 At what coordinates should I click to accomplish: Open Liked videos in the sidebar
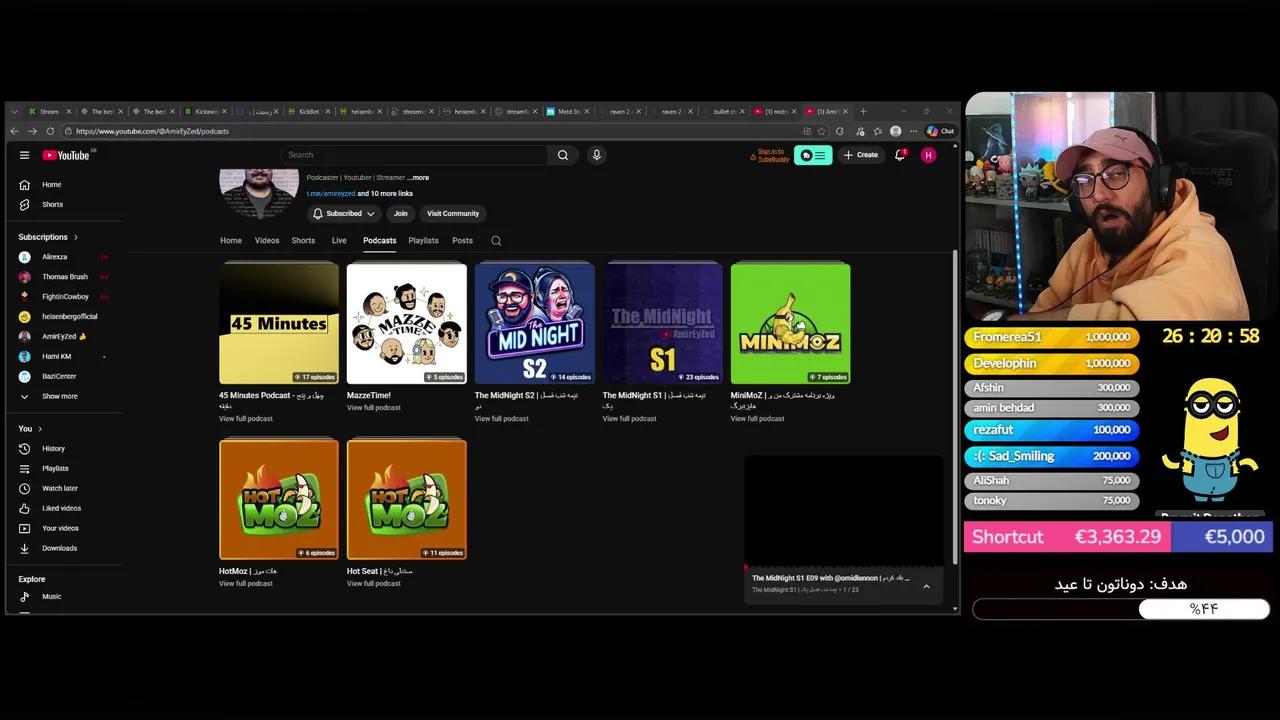[x=60, y=508]
